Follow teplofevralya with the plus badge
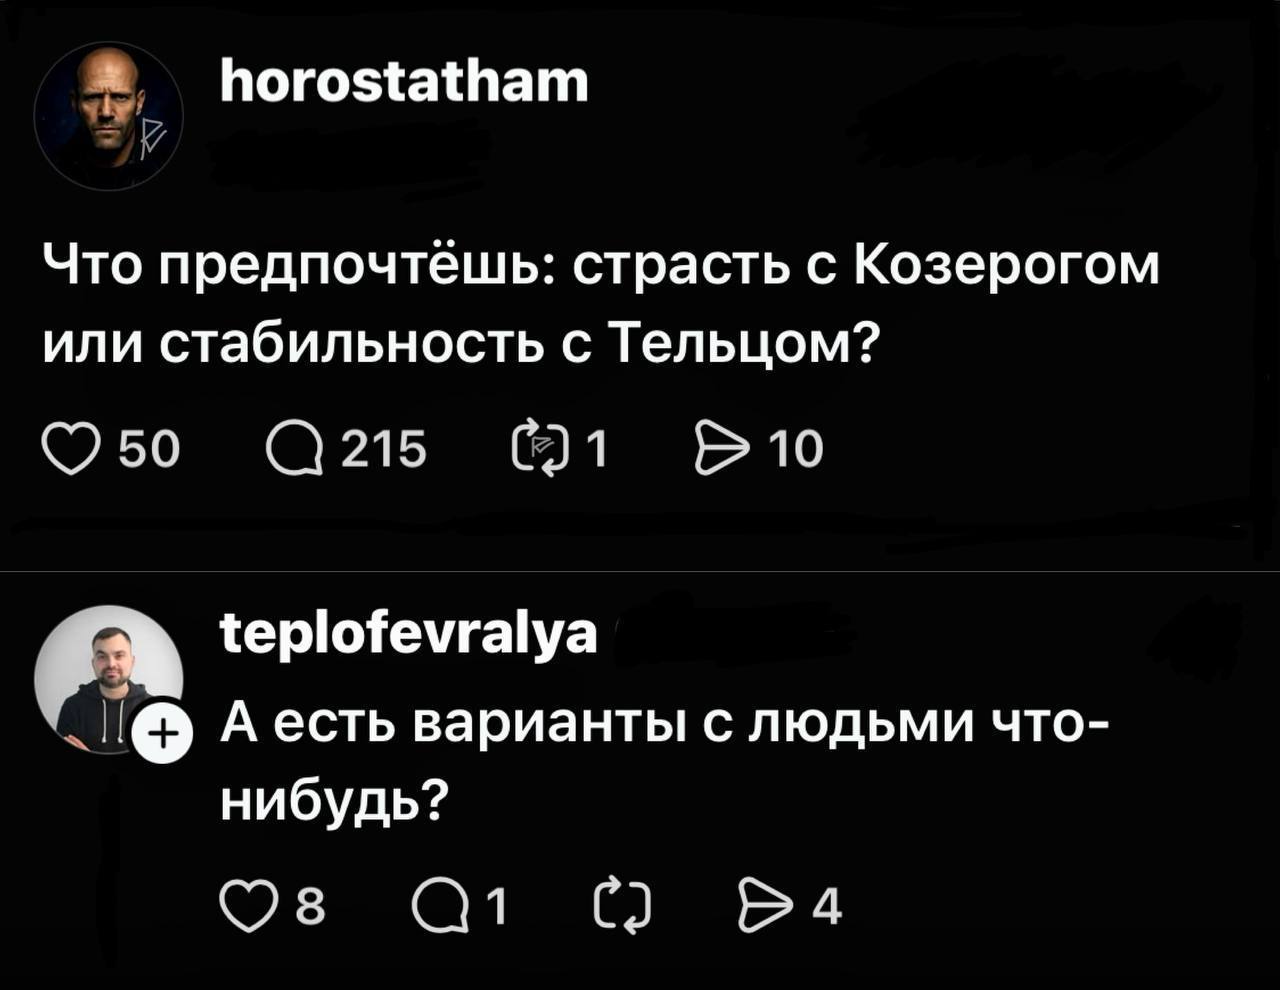1280x990 pixels. [x=161, y=741]
